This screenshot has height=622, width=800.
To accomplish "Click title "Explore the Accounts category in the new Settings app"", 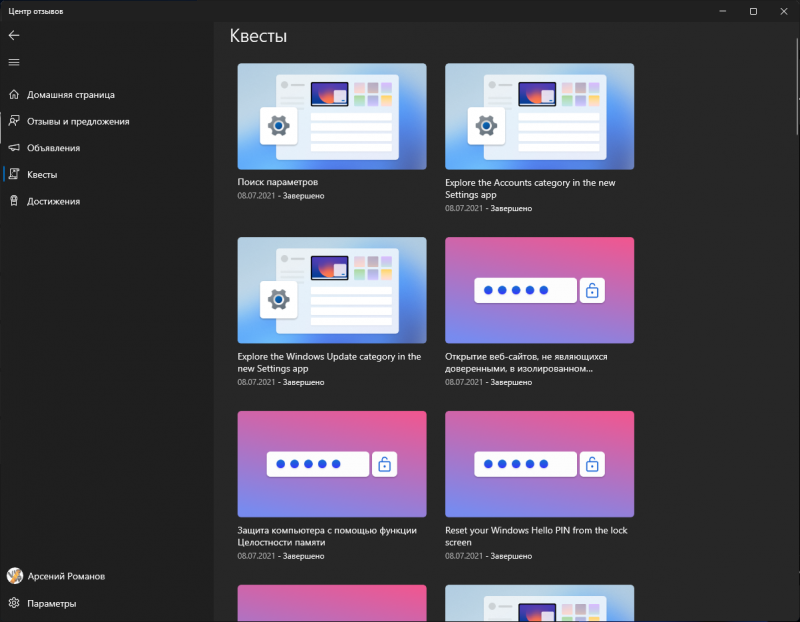I will tap(530, 188).
